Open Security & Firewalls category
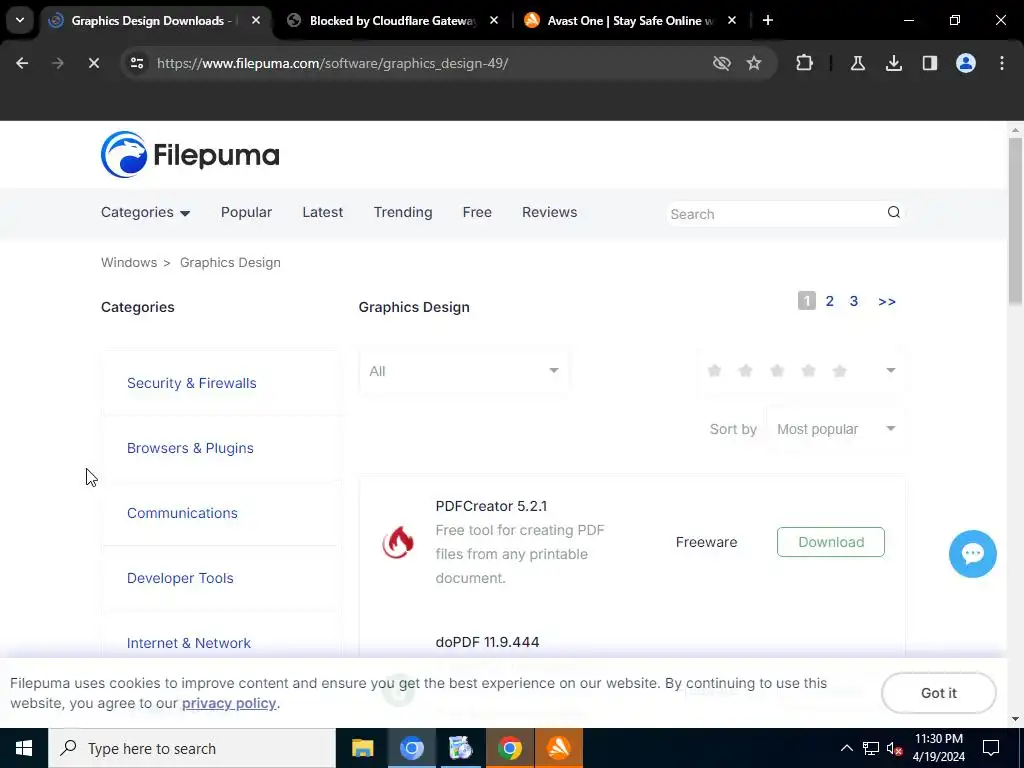The height and width of the screenshot is (768, 1024). pos(191,383)
